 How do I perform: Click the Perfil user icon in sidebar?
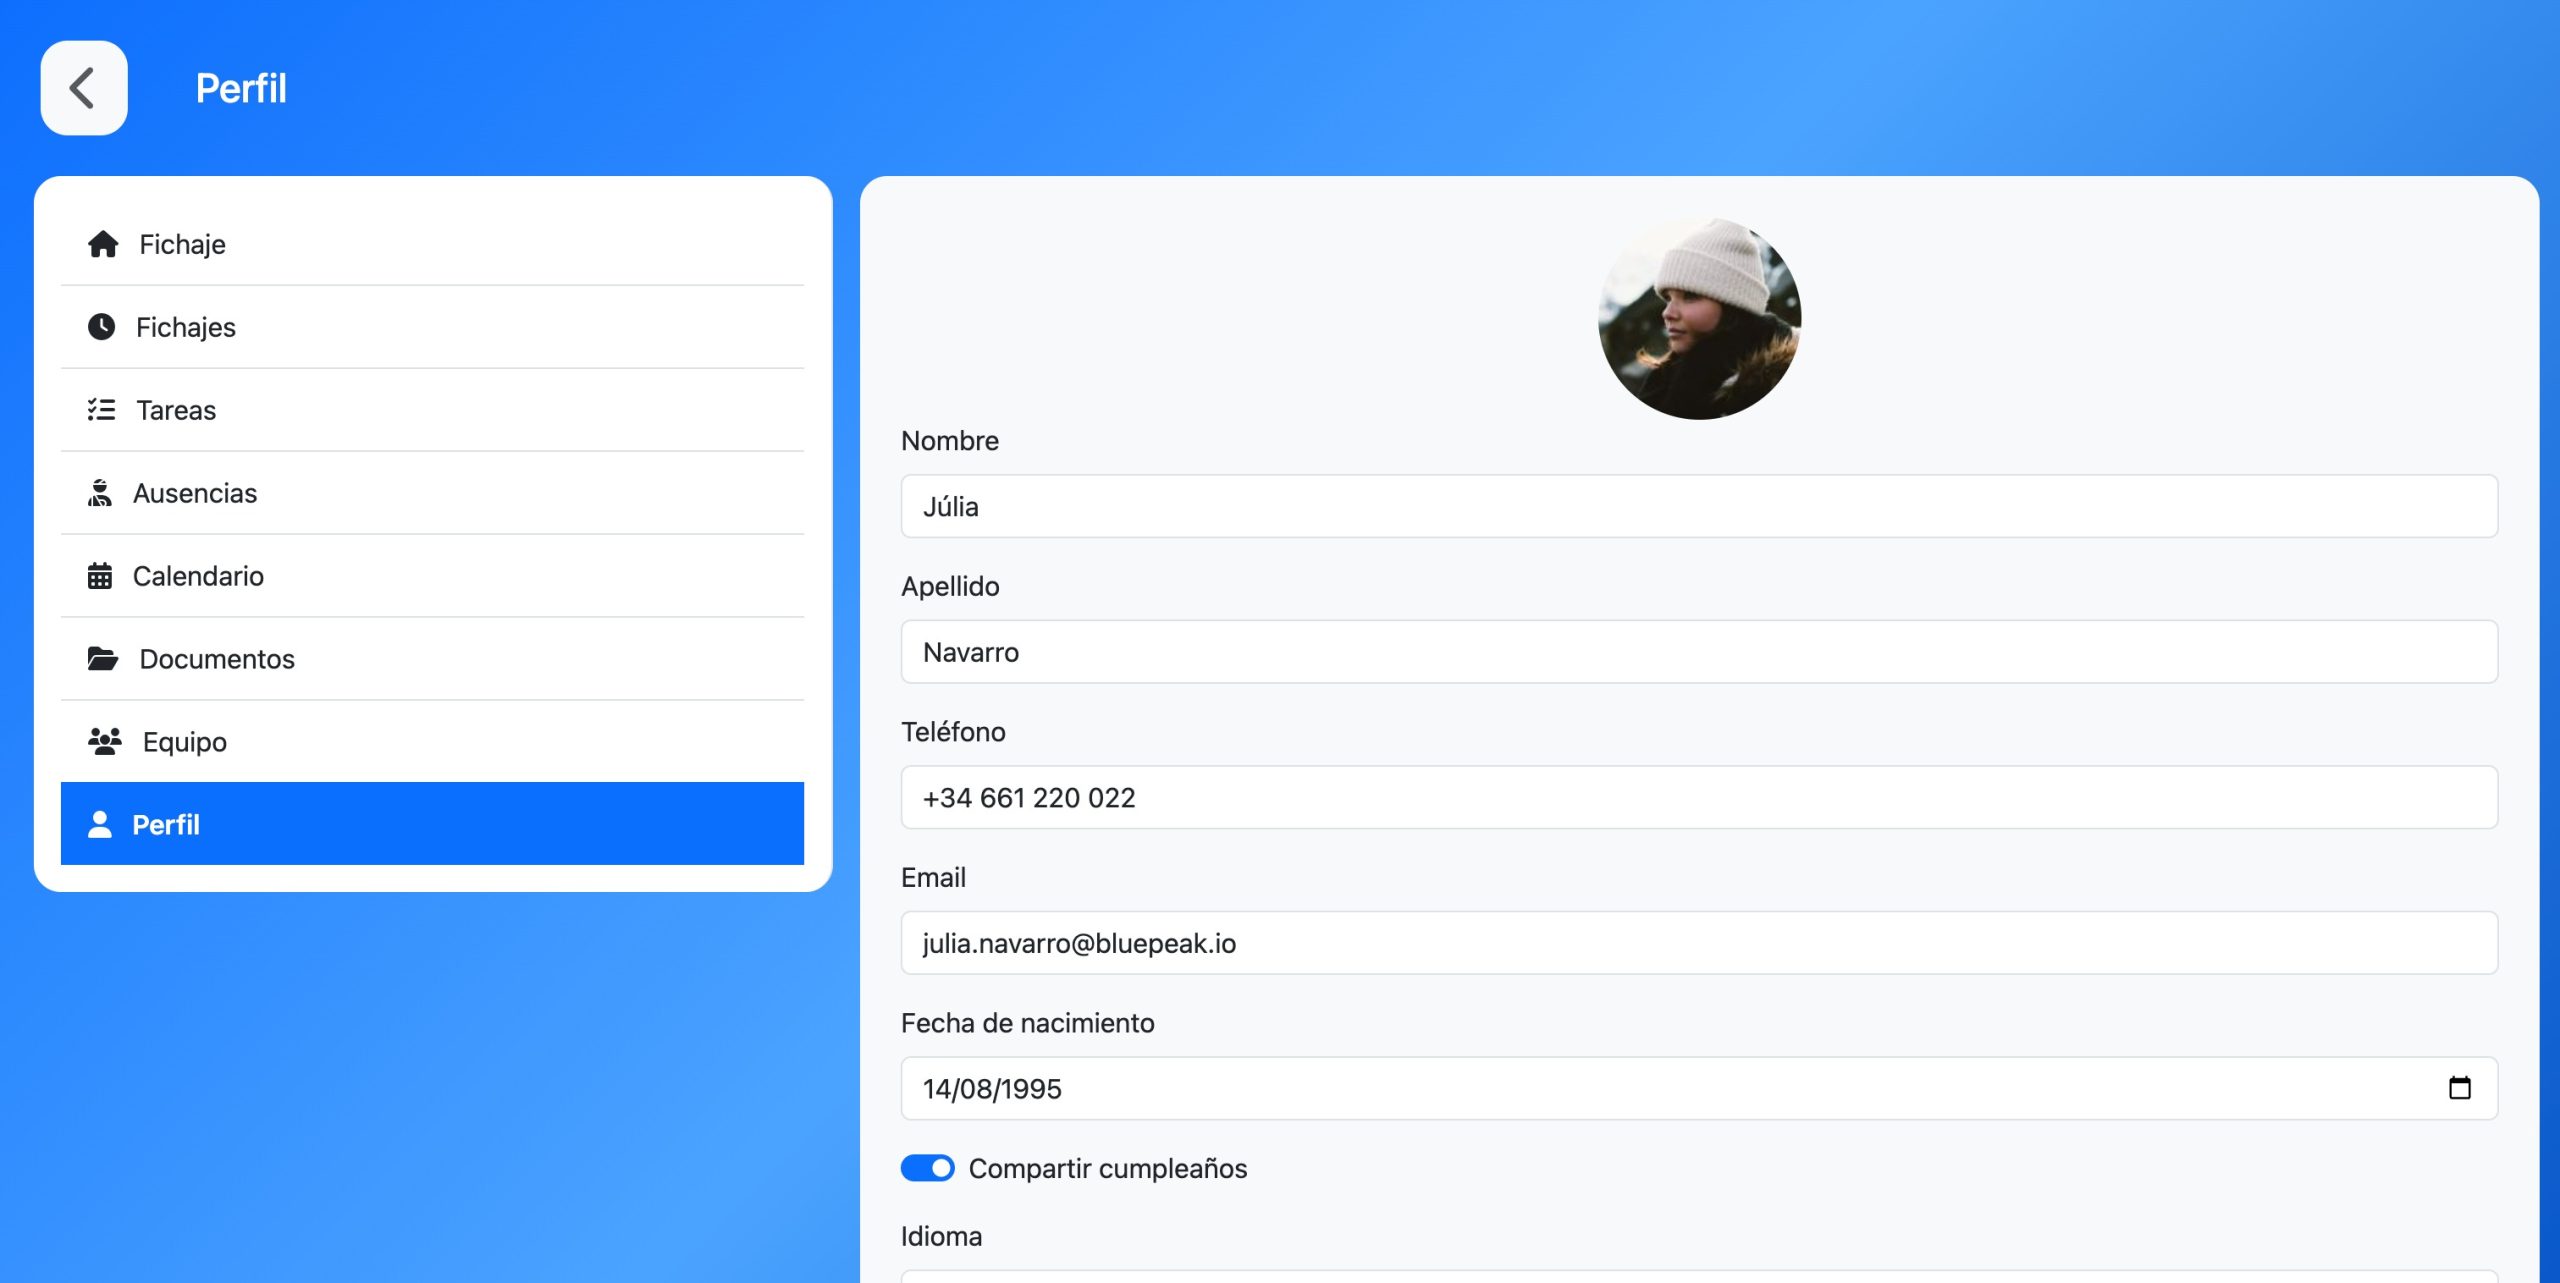[x=99, y=825]
